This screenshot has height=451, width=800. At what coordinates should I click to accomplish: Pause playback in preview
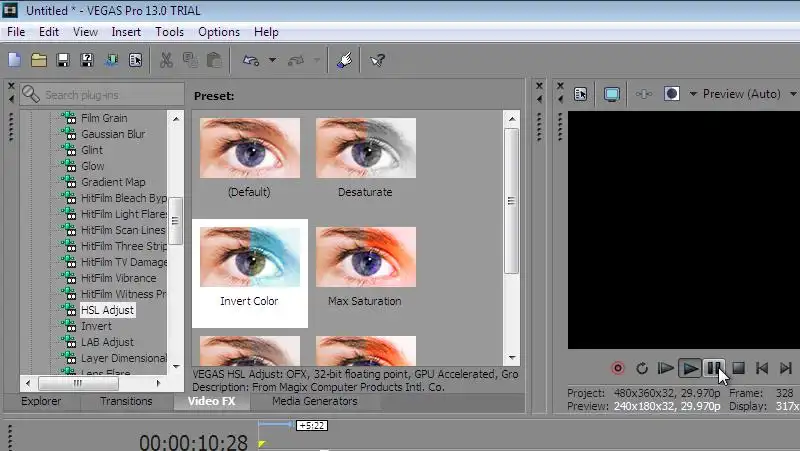coord(713,368)
